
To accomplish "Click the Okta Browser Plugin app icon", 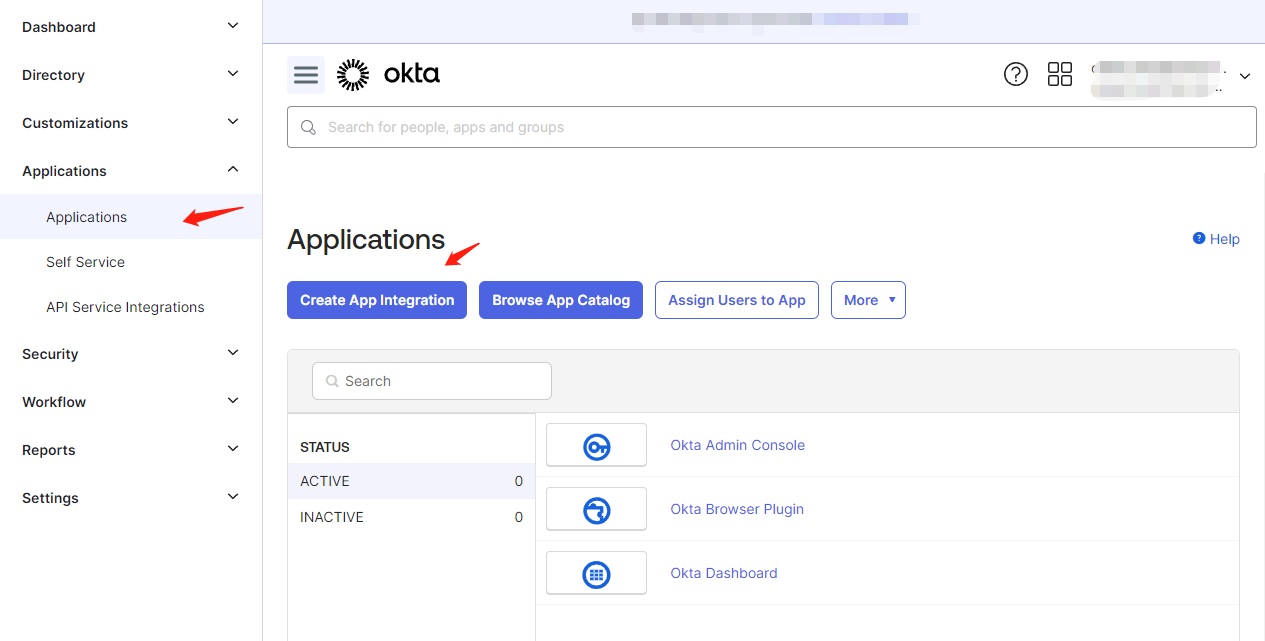I will pyautogui.click(x=597, y=509).
